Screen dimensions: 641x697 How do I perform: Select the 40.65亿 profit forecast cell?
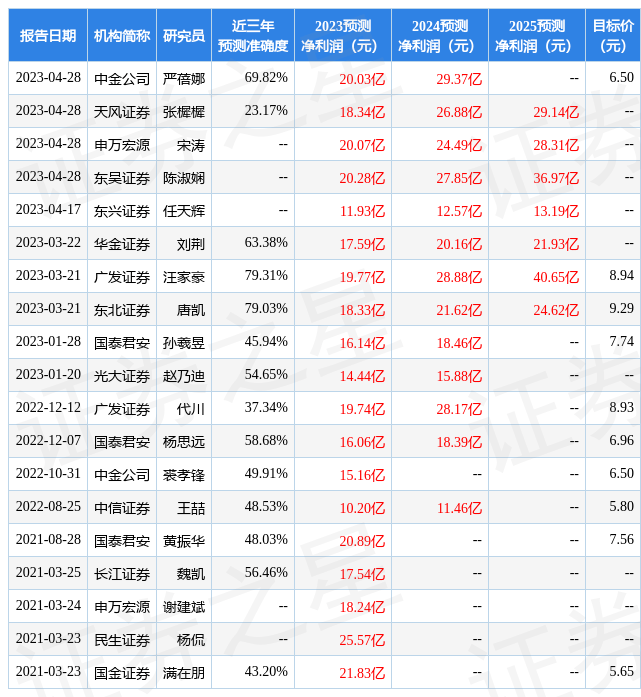point(556,276)
